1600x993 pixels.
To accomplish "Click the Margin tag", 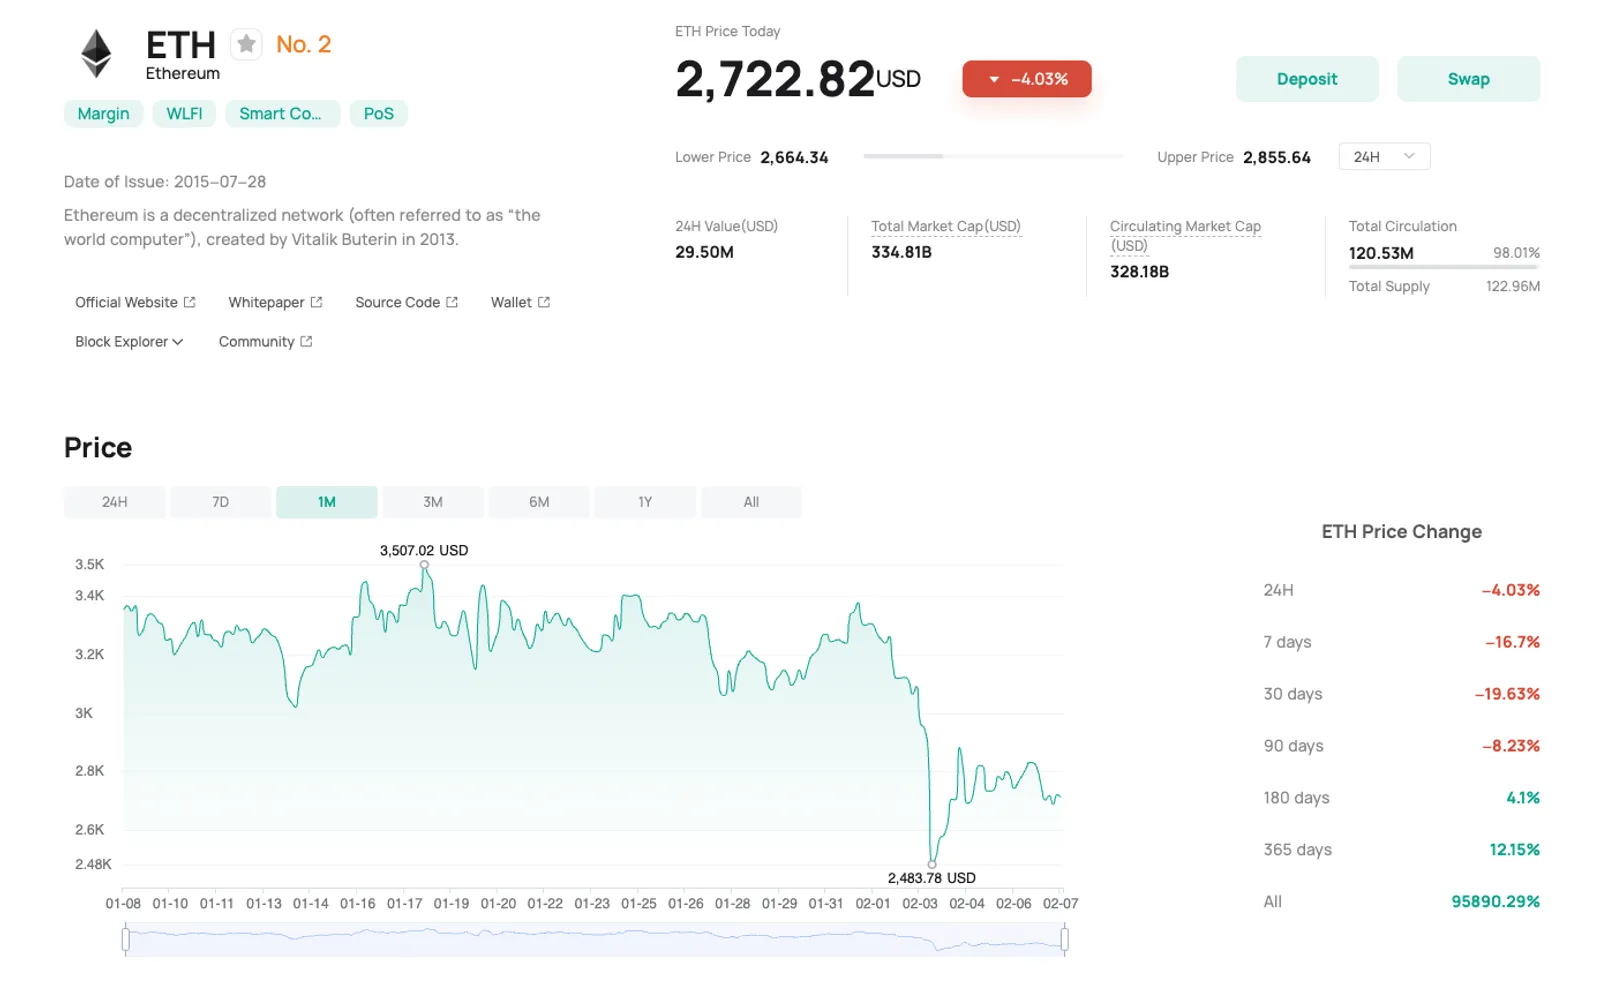I will click(103, 114).
